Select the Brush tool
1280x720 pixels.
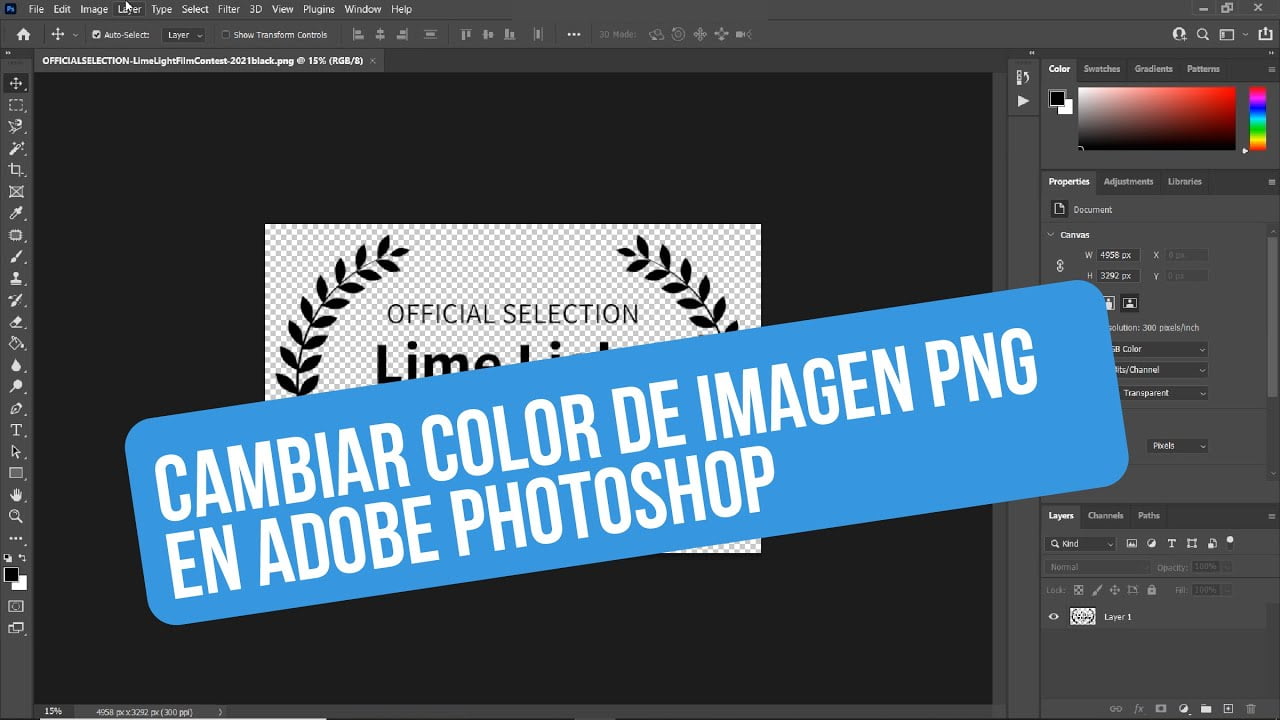[16, 257]
